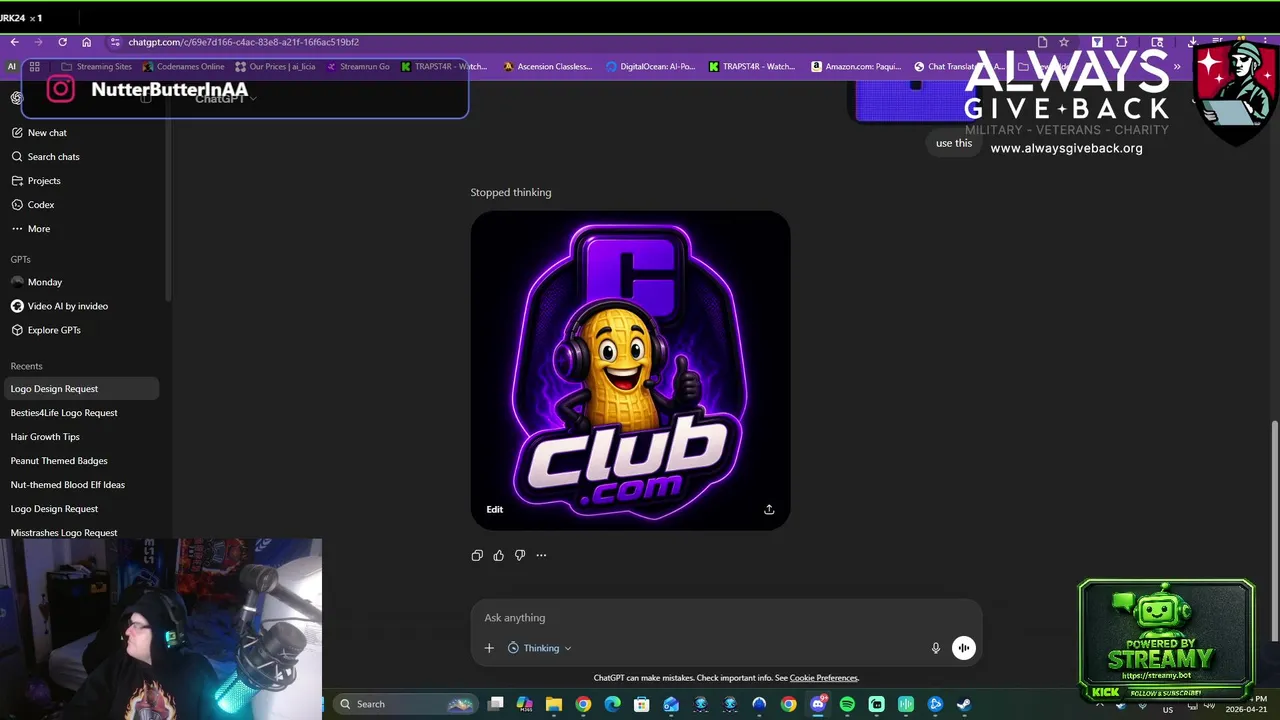Collapse the GPTs sidebar section
The image size is (1280, 720).
[x=21, y=259]
